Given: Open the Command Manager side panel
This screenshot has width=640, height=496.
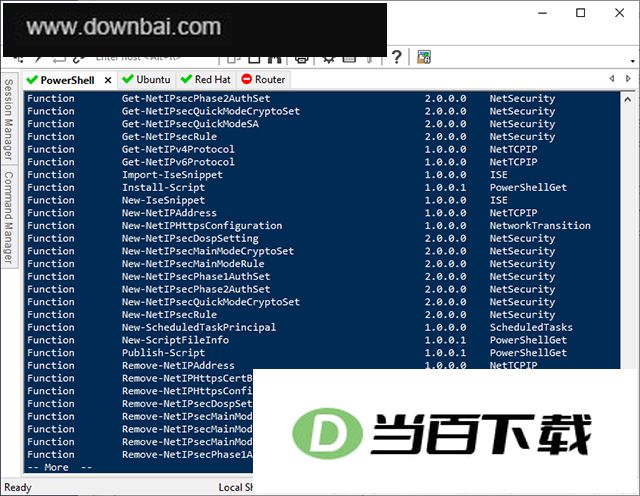Looking at the screenshot, I should pyautogui.click(x=9, y=217).
